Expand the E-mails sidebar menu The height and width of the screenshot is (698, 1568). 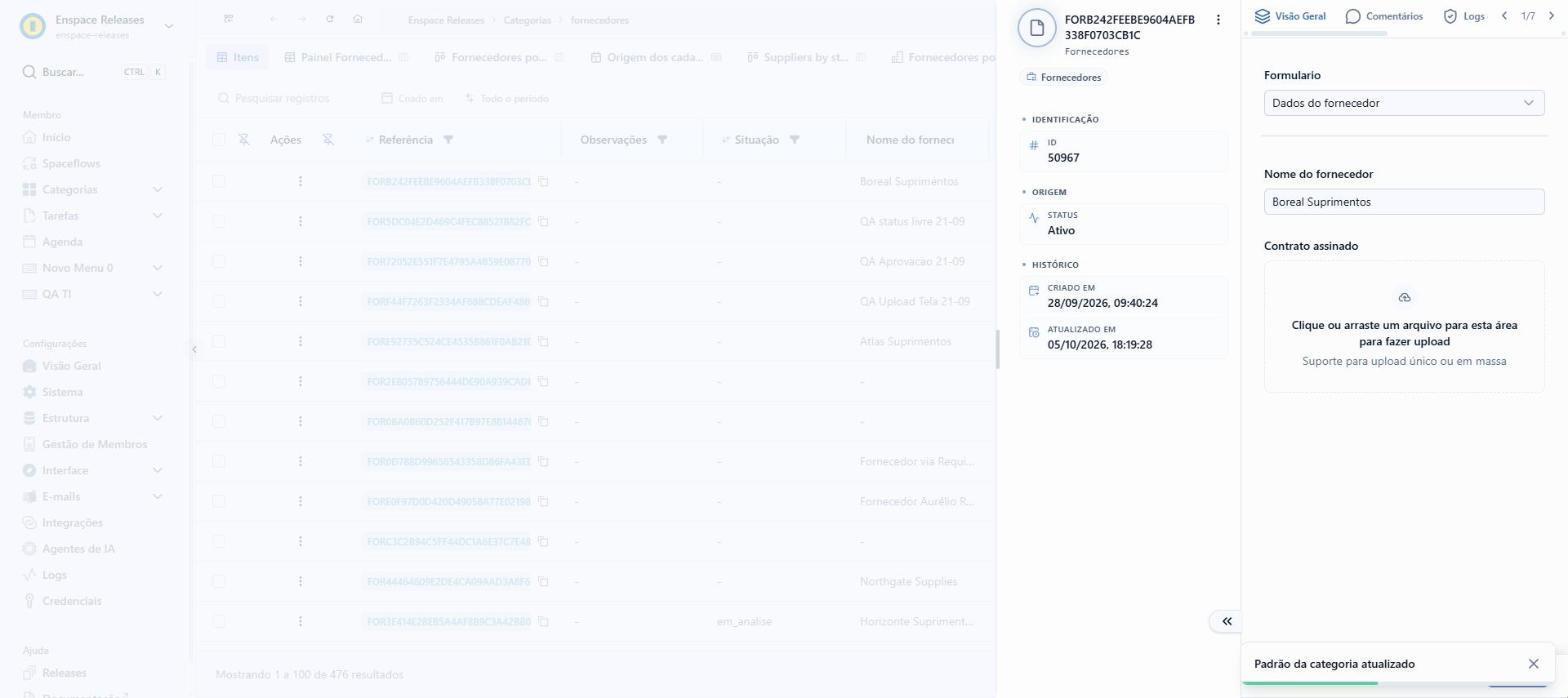[158, 496]
